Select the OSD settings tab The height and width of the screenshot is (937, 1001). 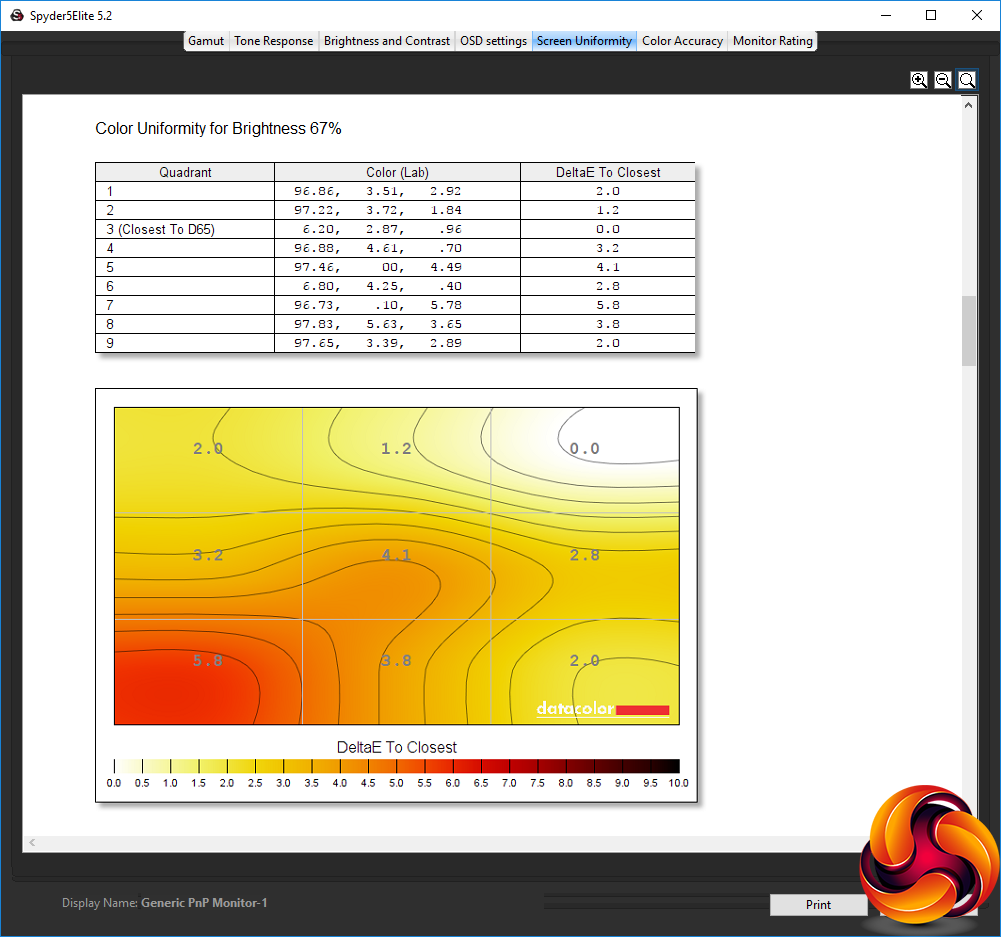493,41
